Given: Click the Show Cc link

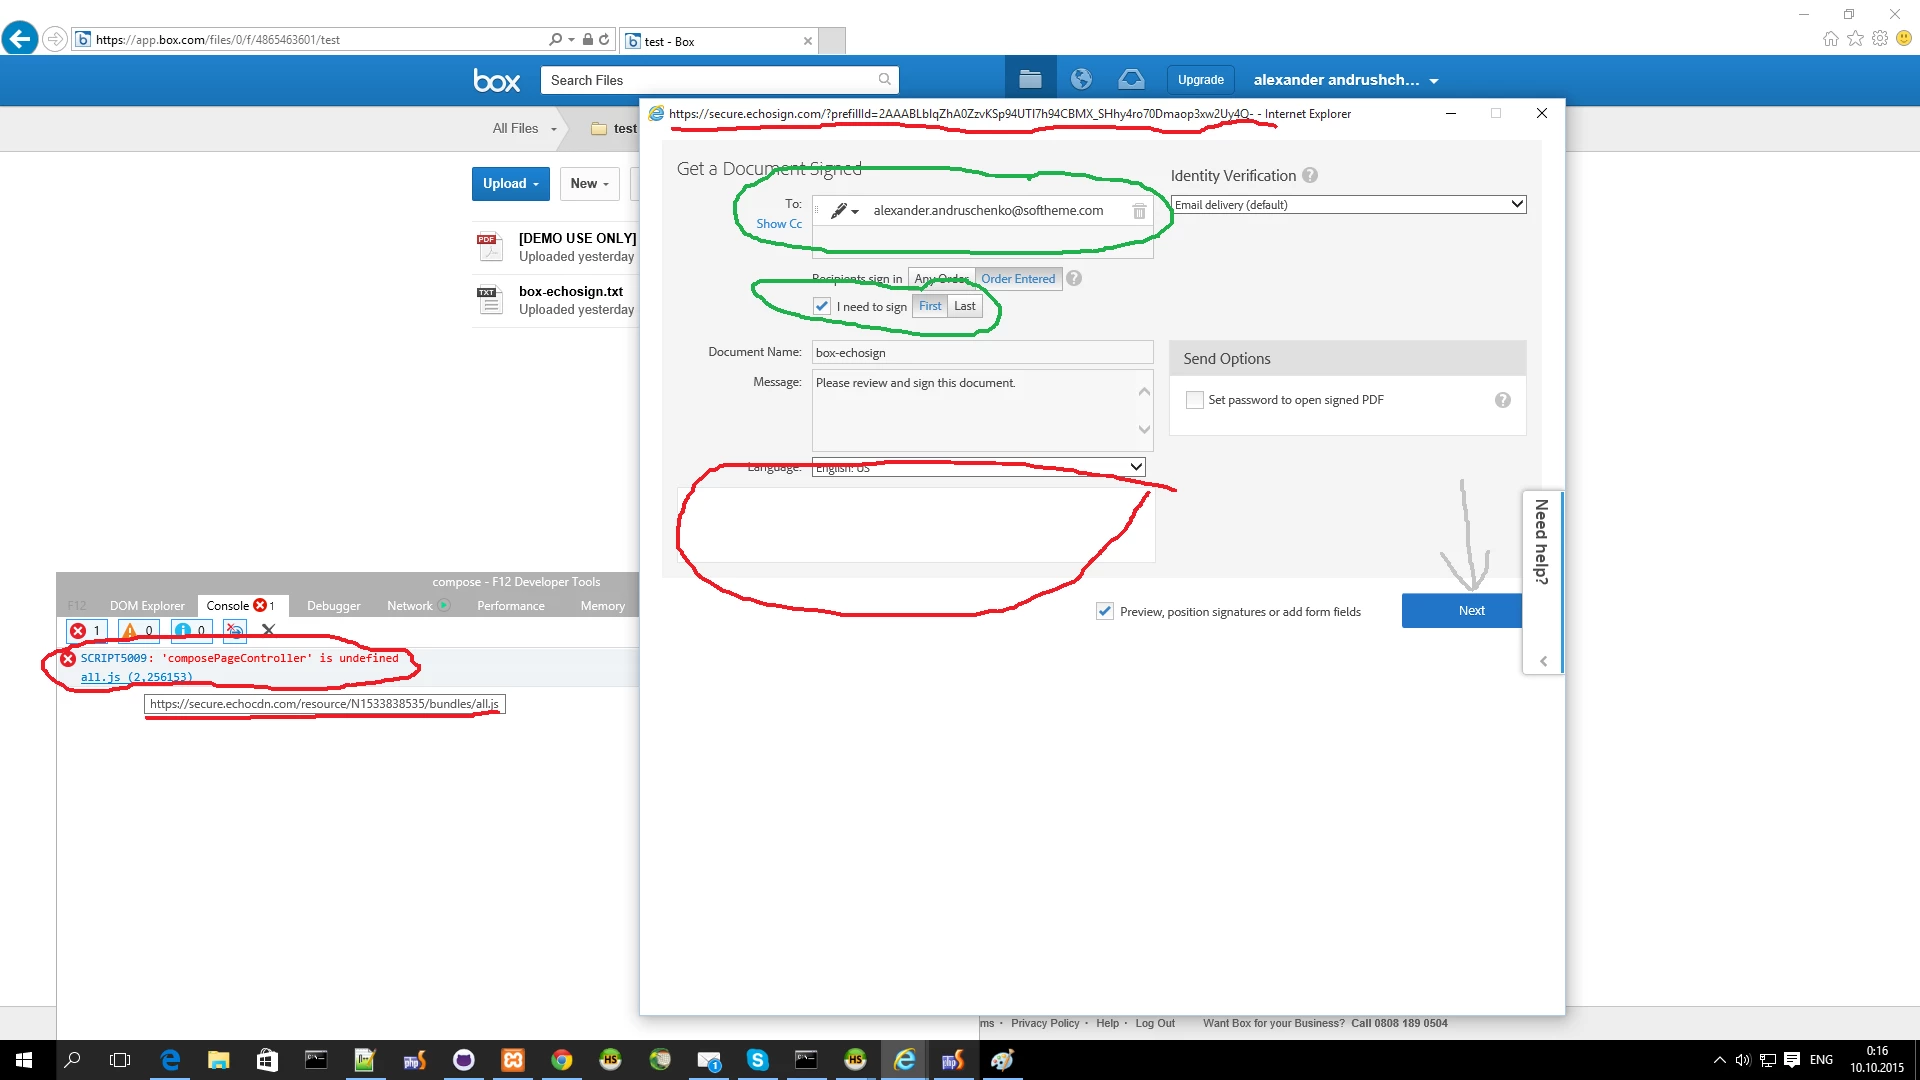Looking at the screenshot, I should [779, 224].
